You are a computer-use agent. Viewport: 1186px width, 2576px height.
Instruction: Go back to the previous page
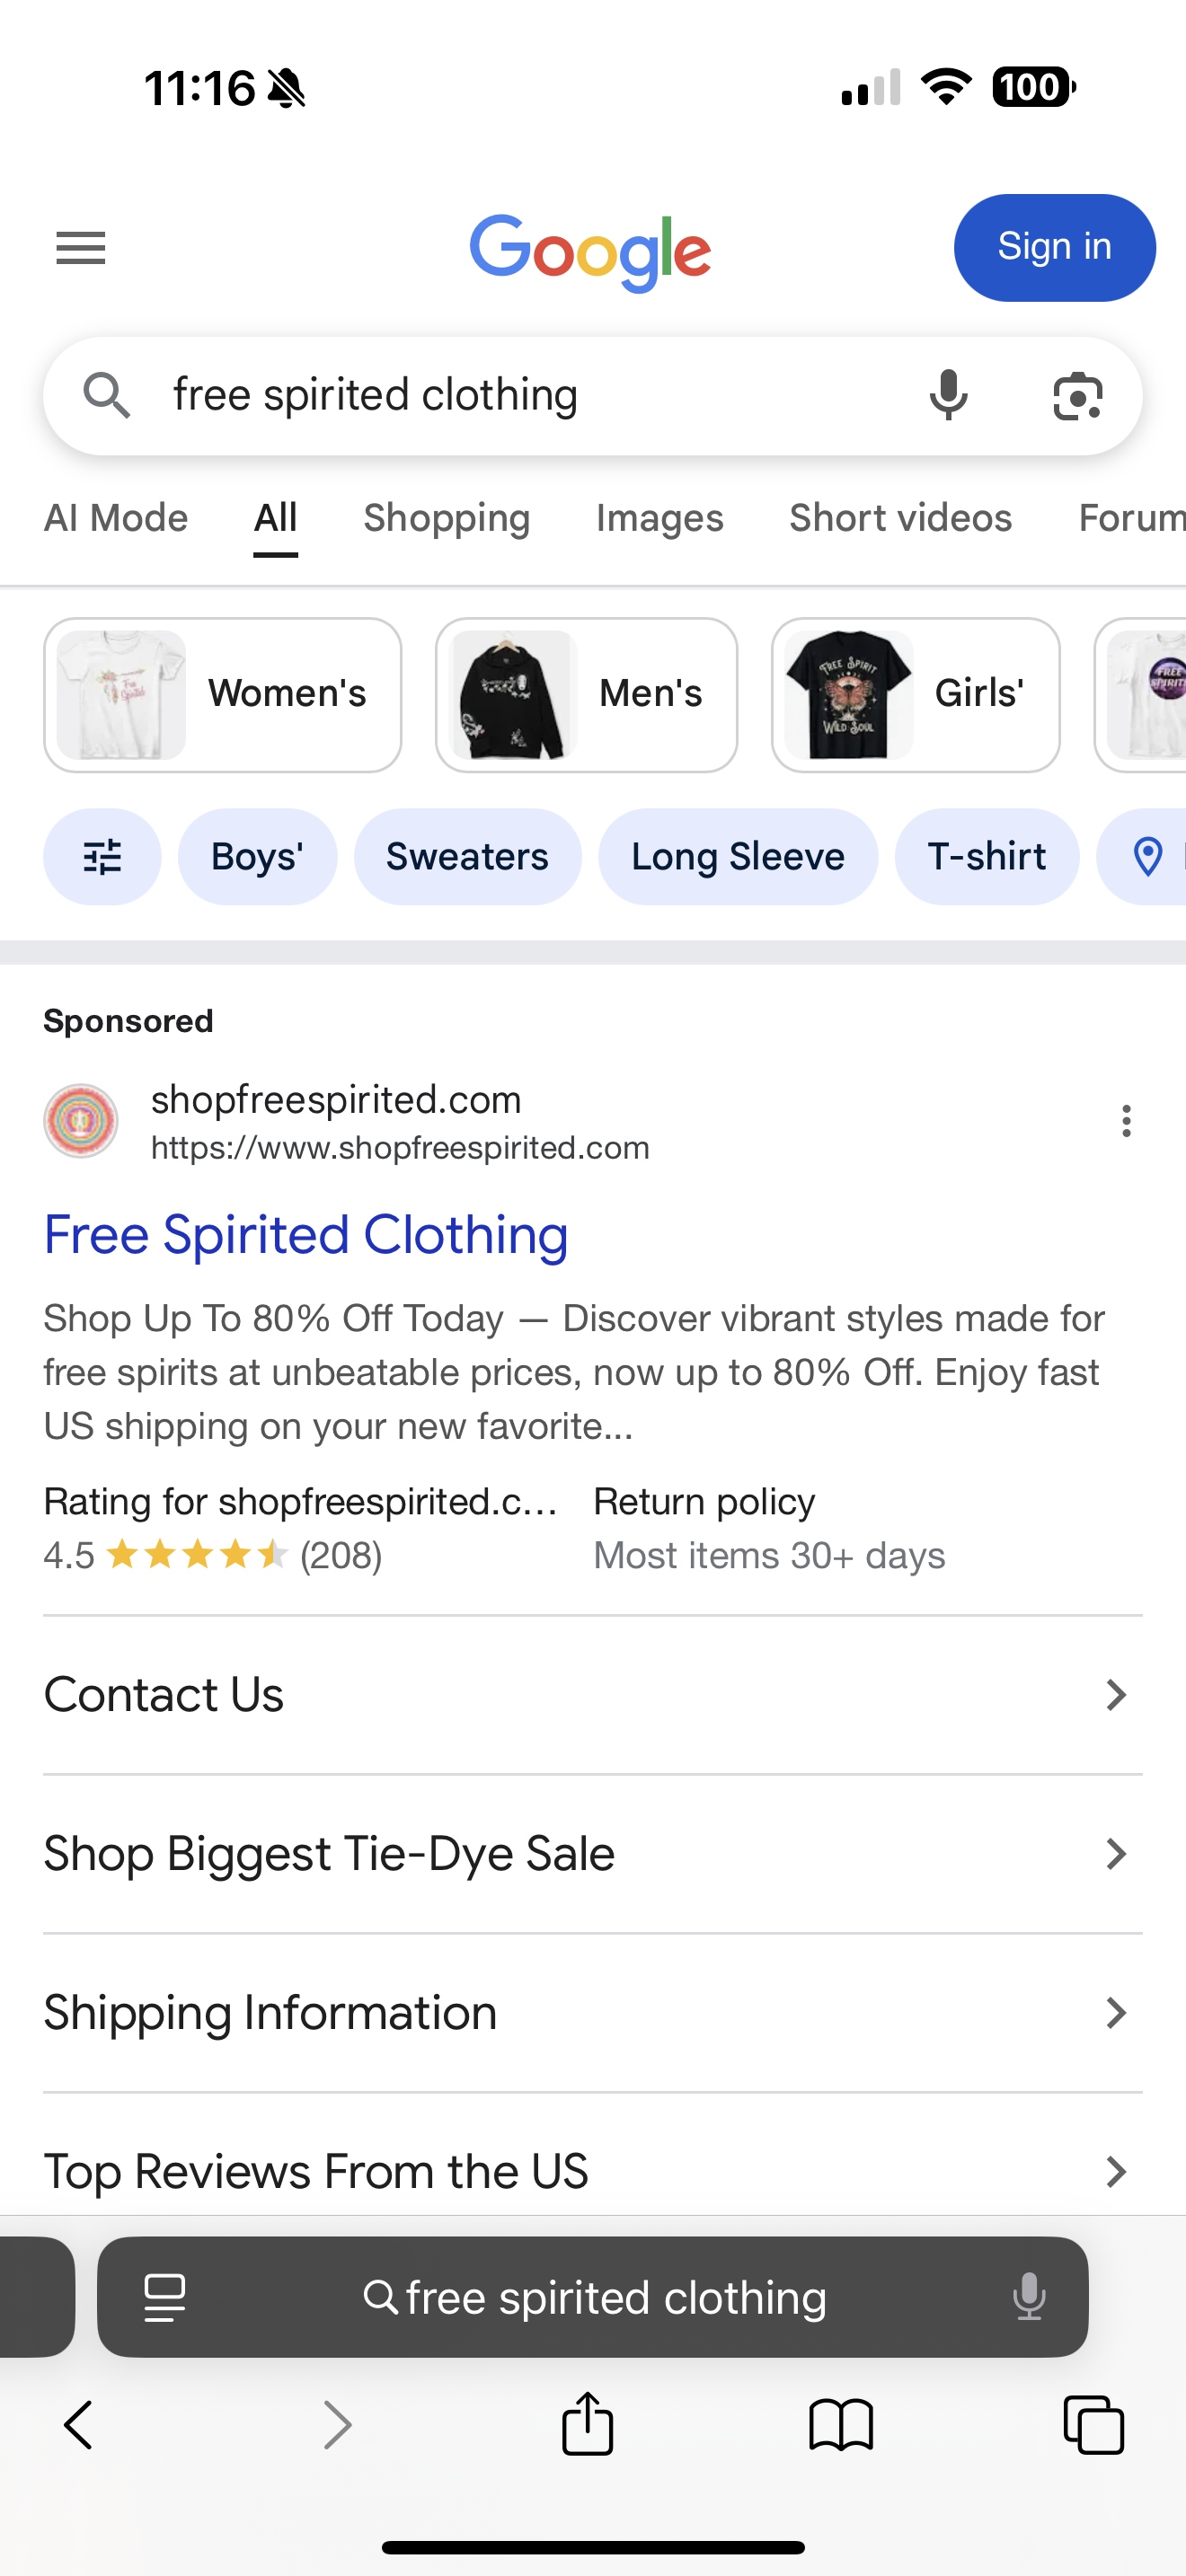78,2425
